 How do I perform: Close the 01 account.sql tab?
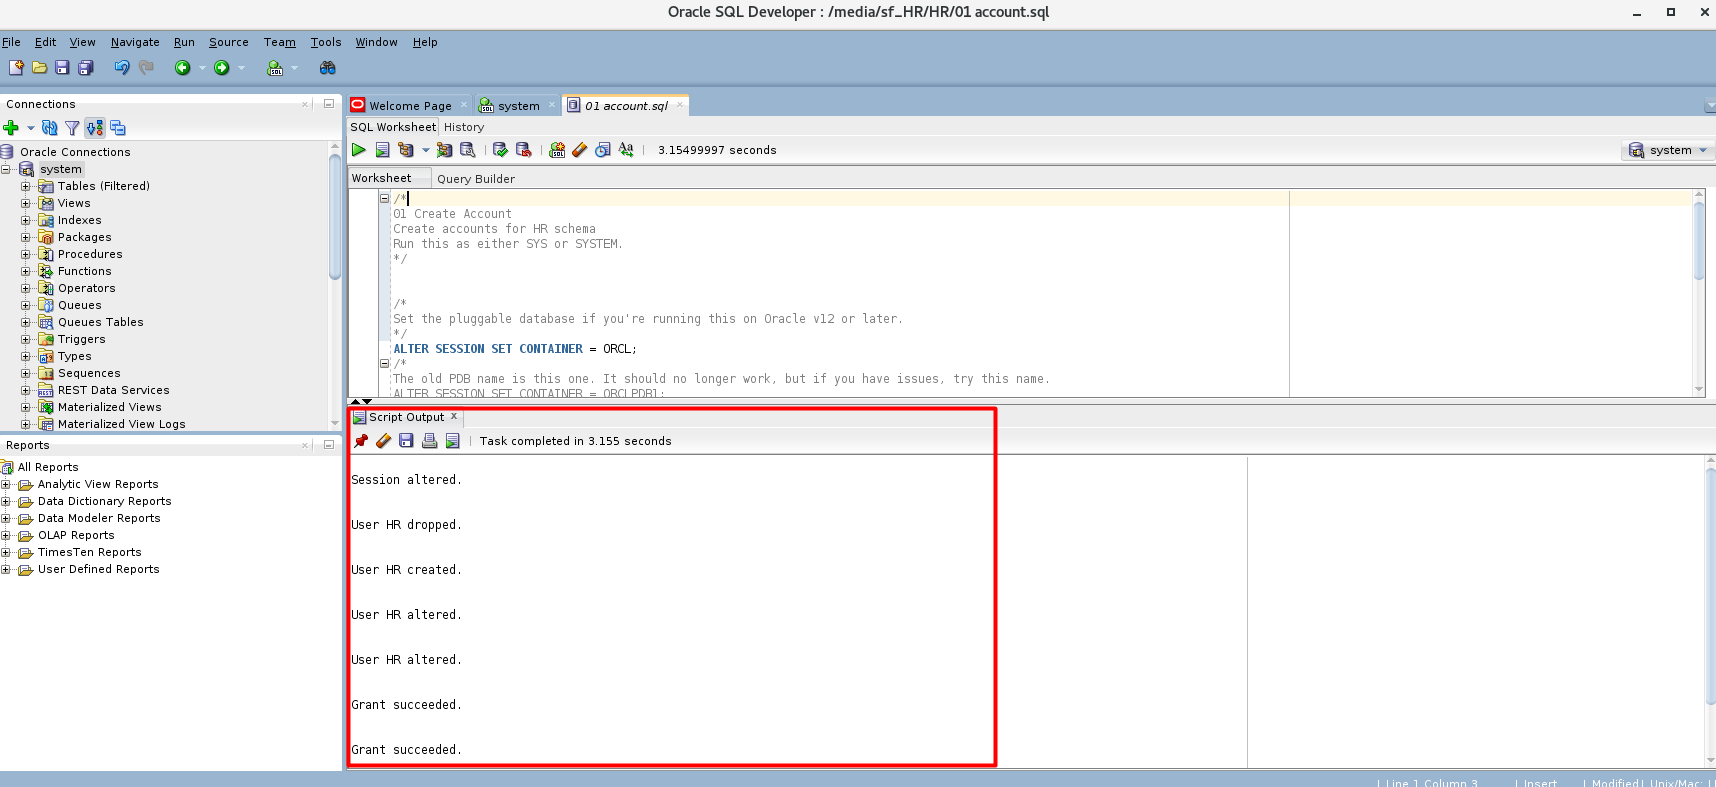[680, 105]
